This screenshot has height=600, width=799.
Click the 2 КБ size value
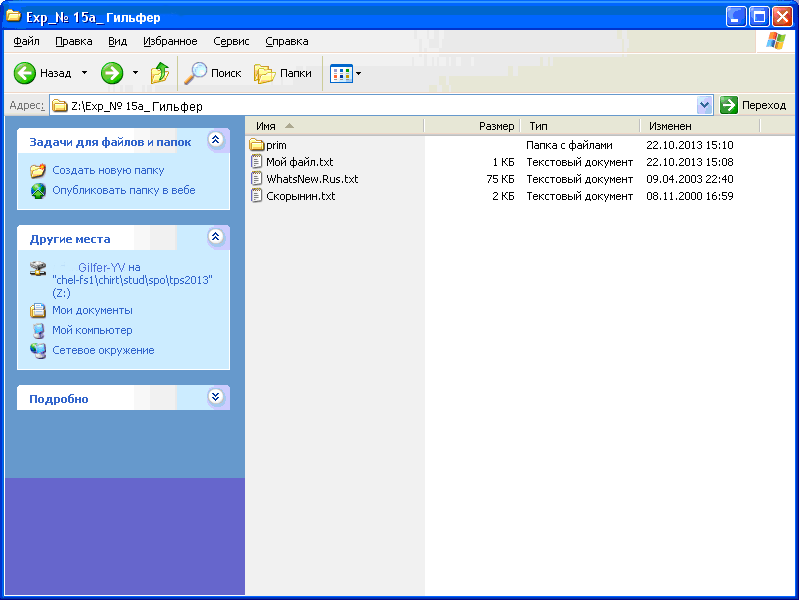[x=503, y=196]
